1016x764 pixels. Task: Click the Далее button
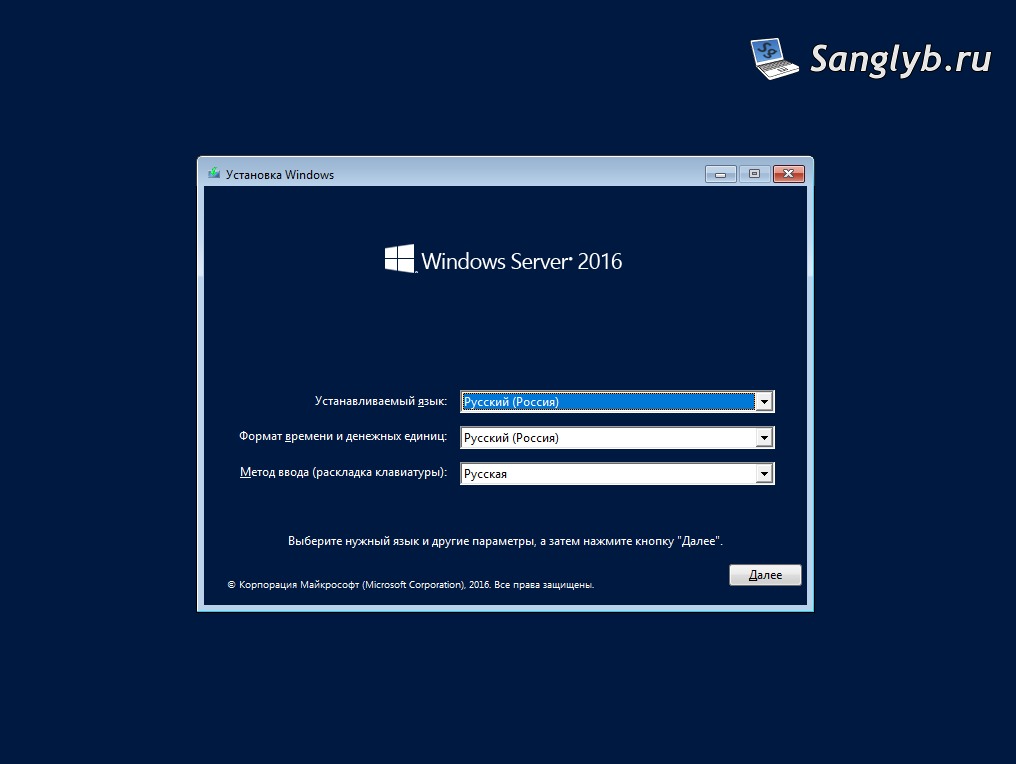pyautogui.click(x=765, y=575)
